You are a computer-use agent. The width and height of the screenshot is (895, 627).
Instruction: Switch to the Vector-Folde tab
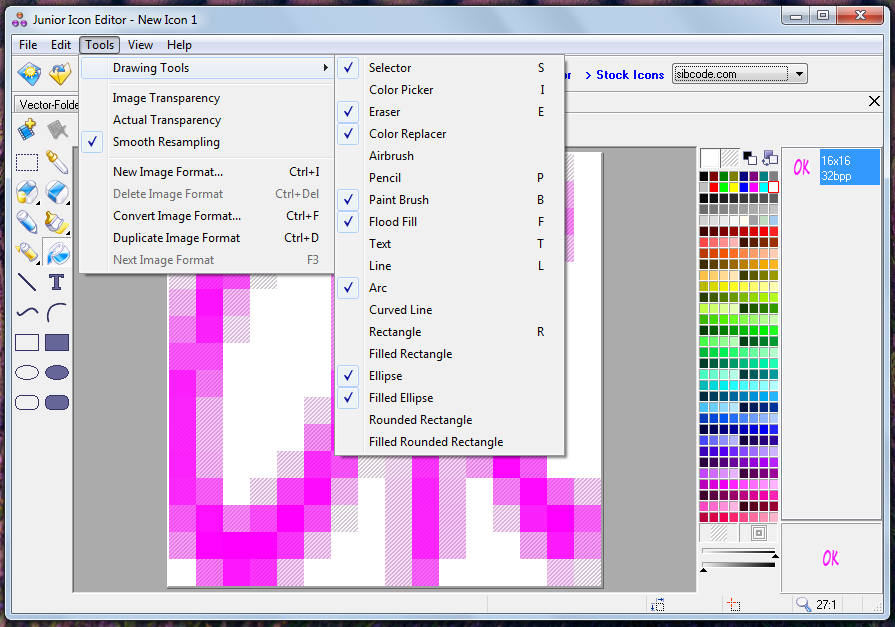coord(47,104)
